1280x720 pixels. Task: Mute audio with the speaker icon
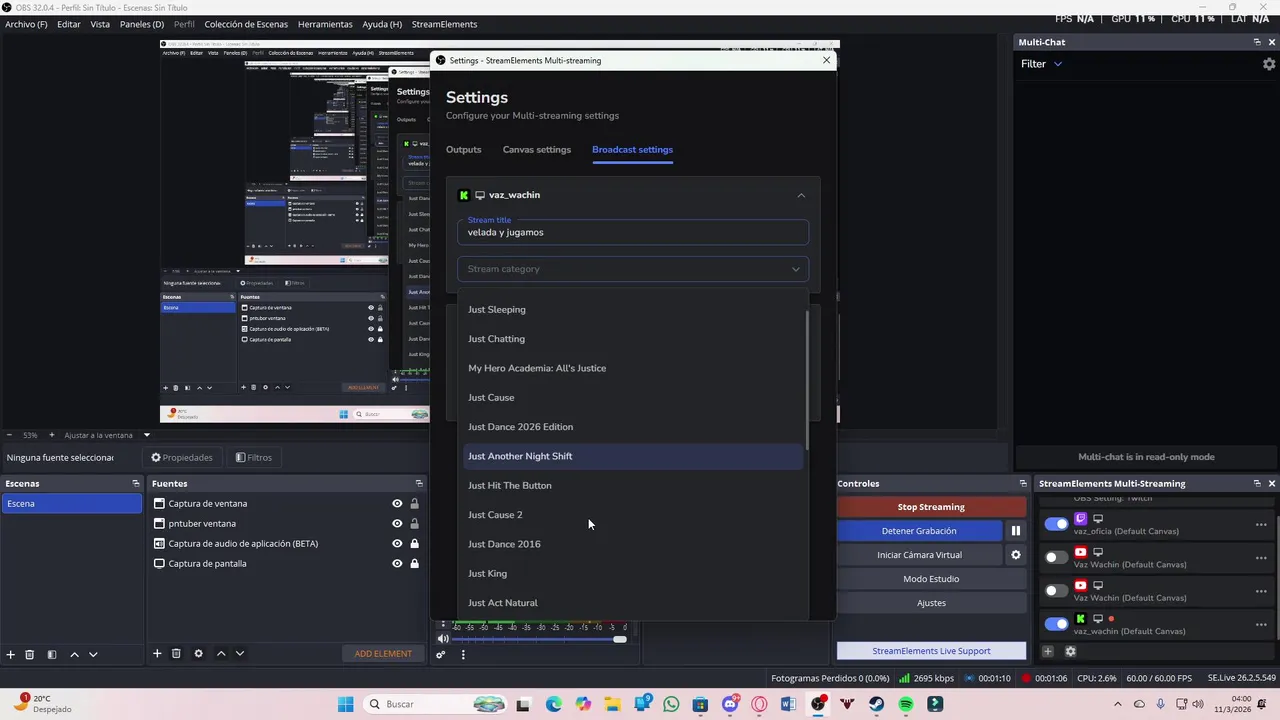coord(443,639)
